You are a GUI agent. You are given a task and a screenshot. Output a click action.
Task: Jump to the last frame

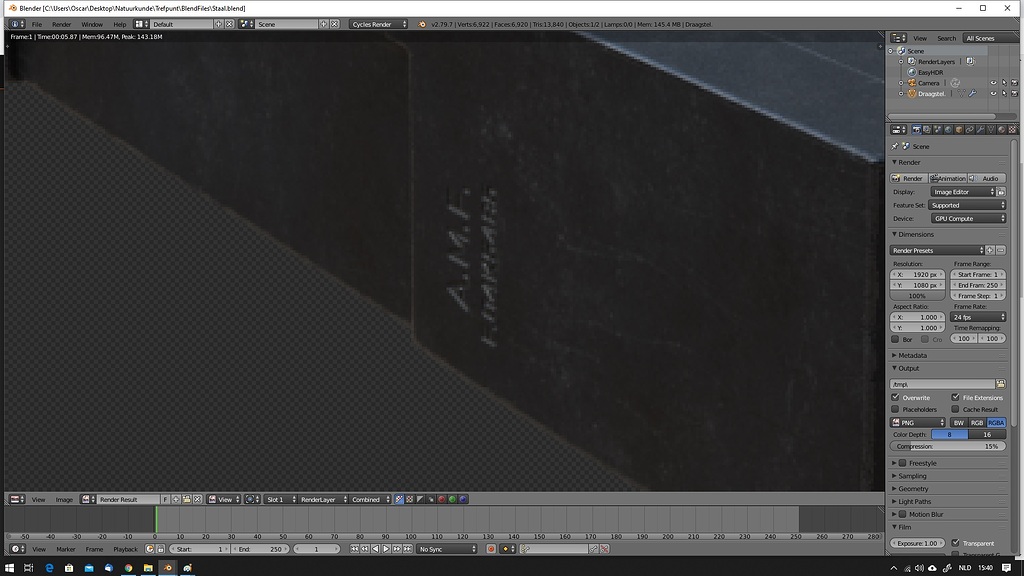(407, 549)
